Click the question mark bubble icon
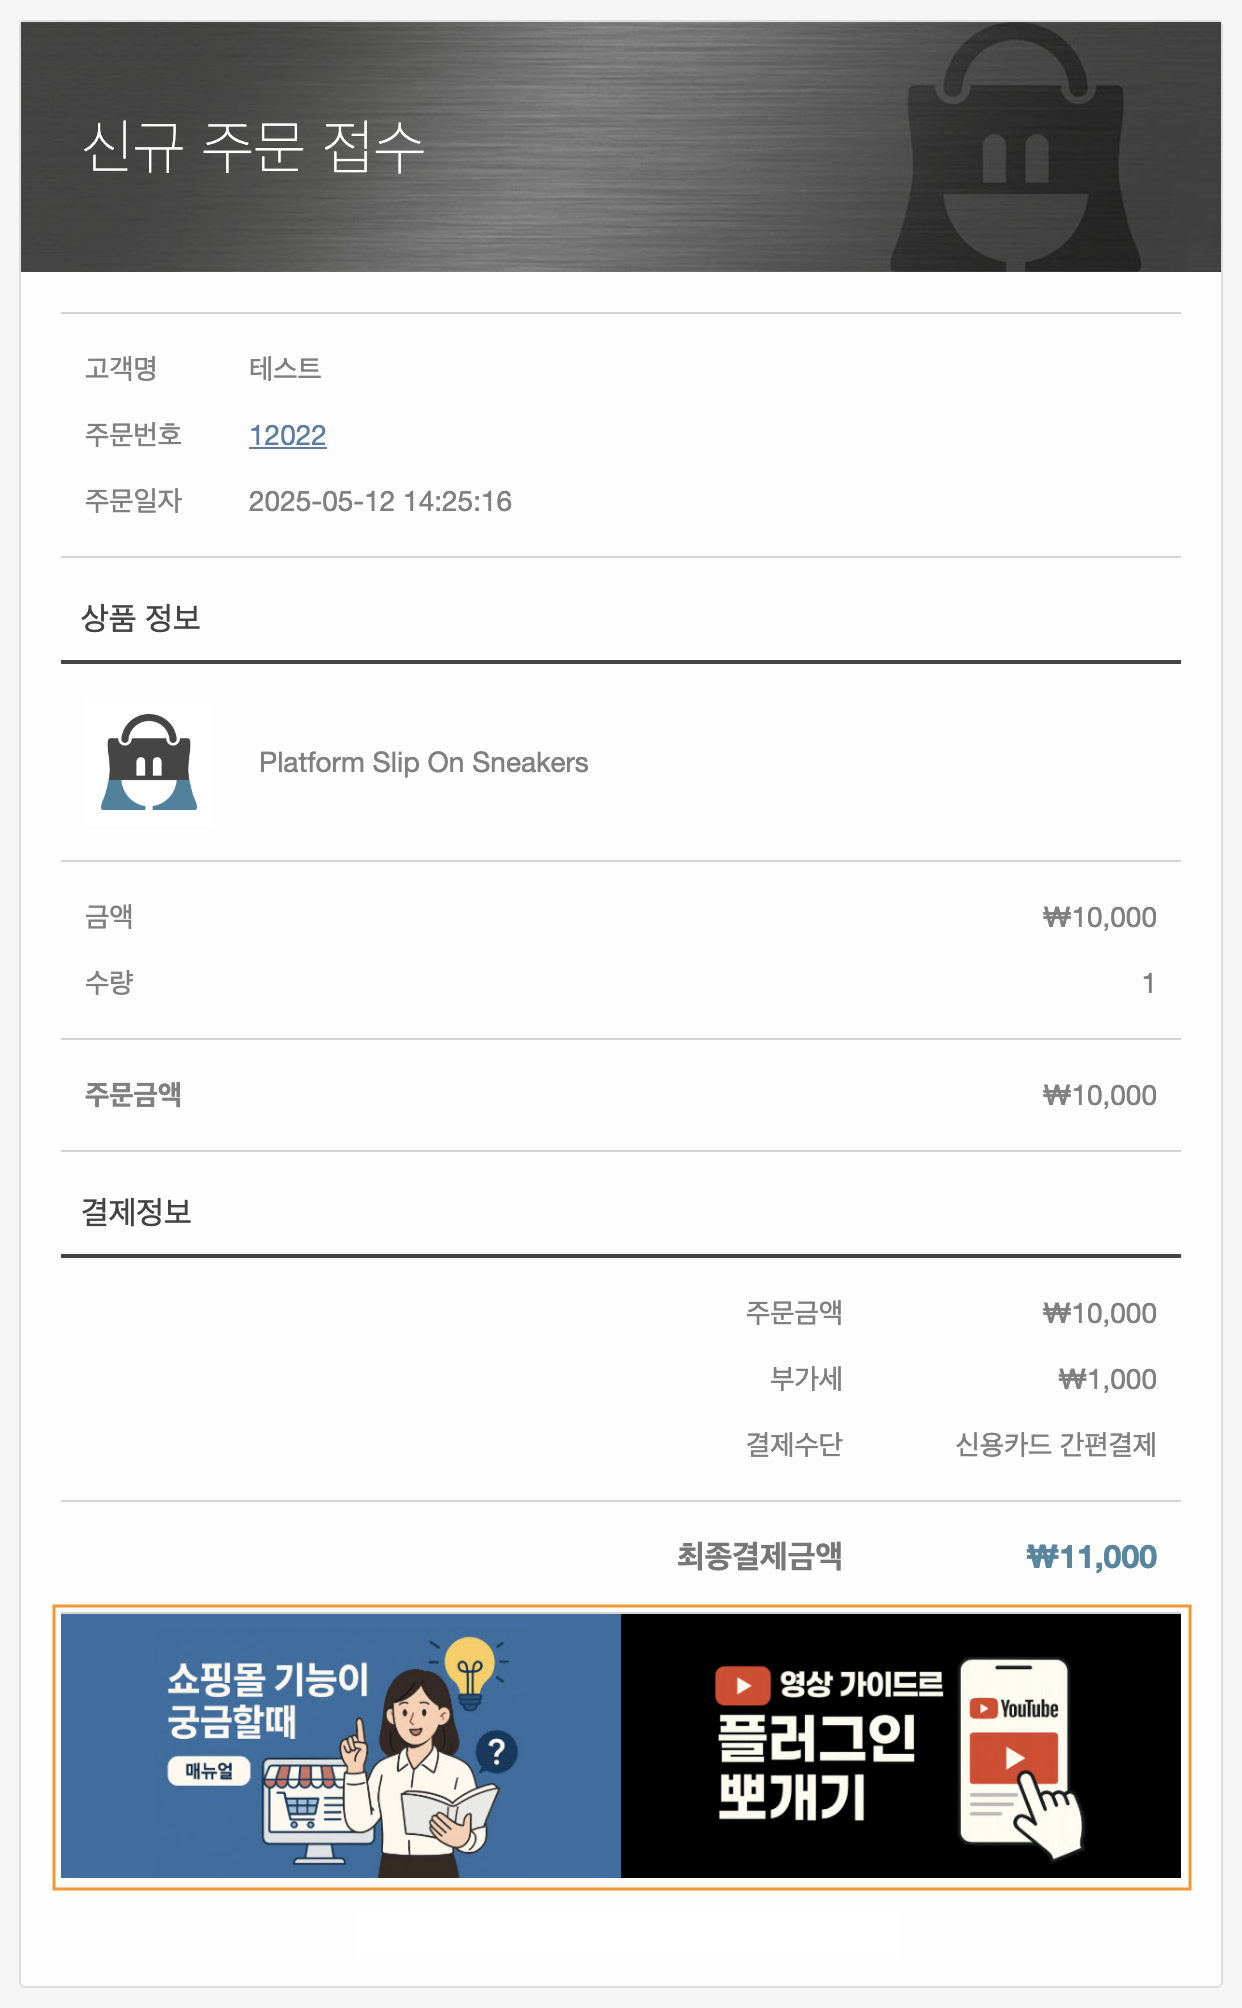 (x=496, y=1751)
